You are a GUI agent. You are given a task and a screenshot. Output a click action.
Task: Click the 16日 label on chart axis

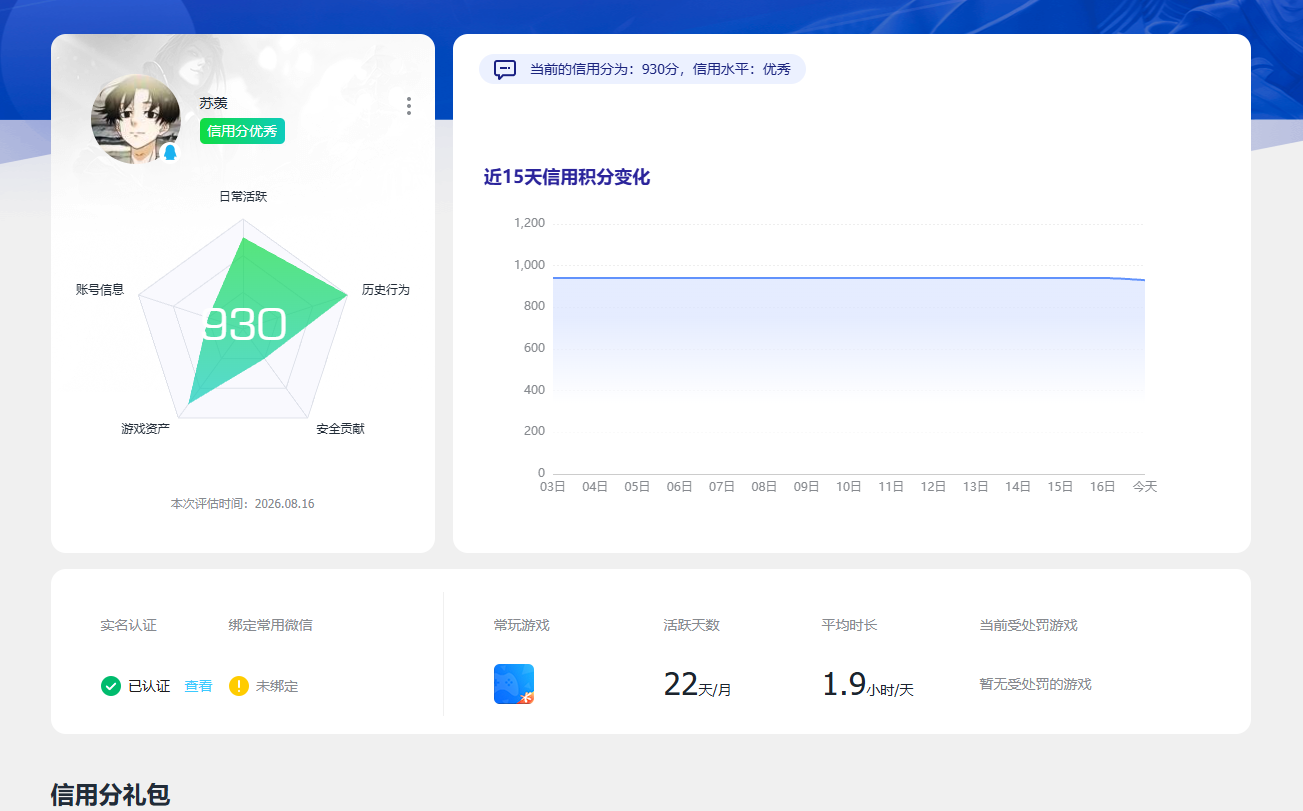pos(1103,486)
